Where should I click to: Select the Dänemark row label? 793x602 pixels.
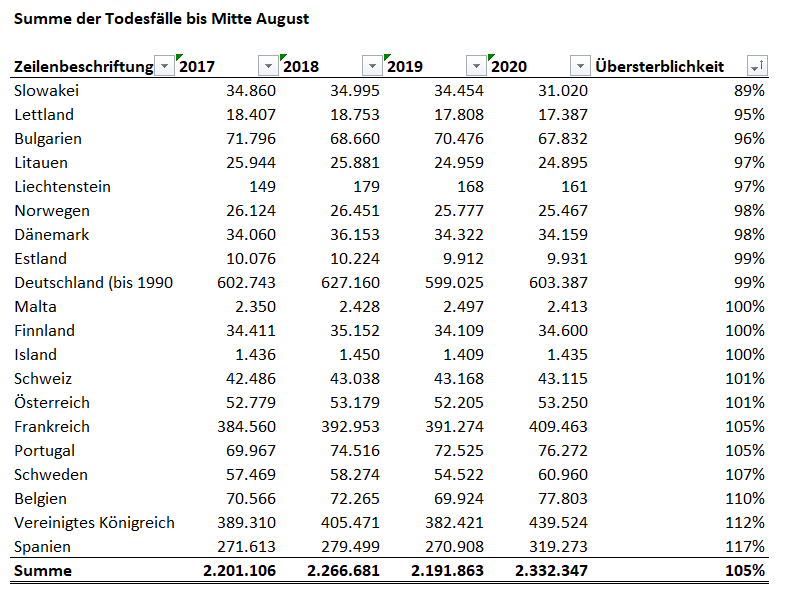tap(52, 235)
